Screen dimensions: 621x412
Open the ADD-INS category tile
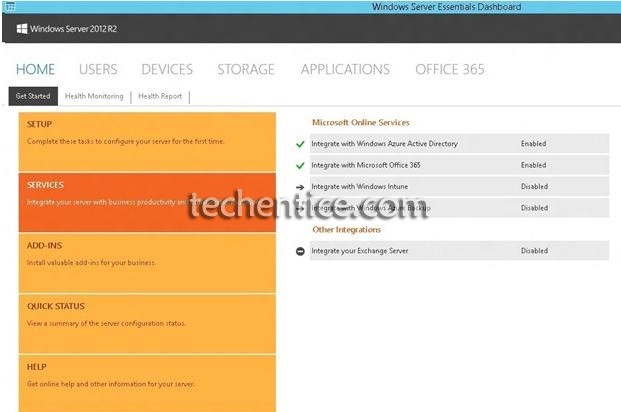pyautogui.click(x=147, y=263)
